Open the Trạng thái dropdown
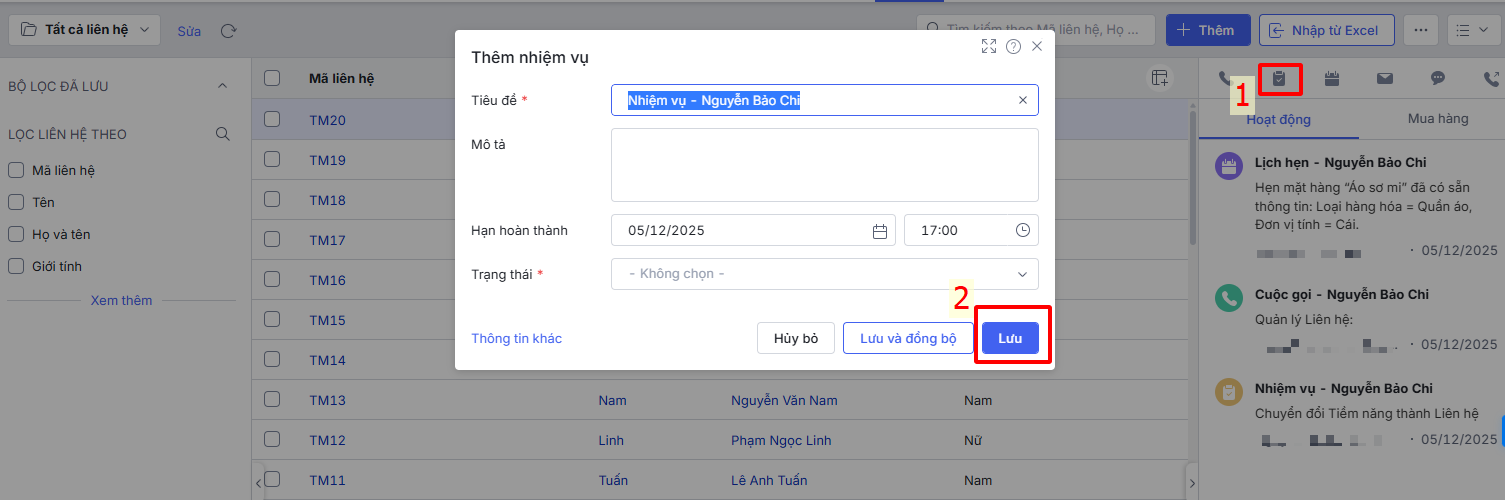 pos(824,274)
